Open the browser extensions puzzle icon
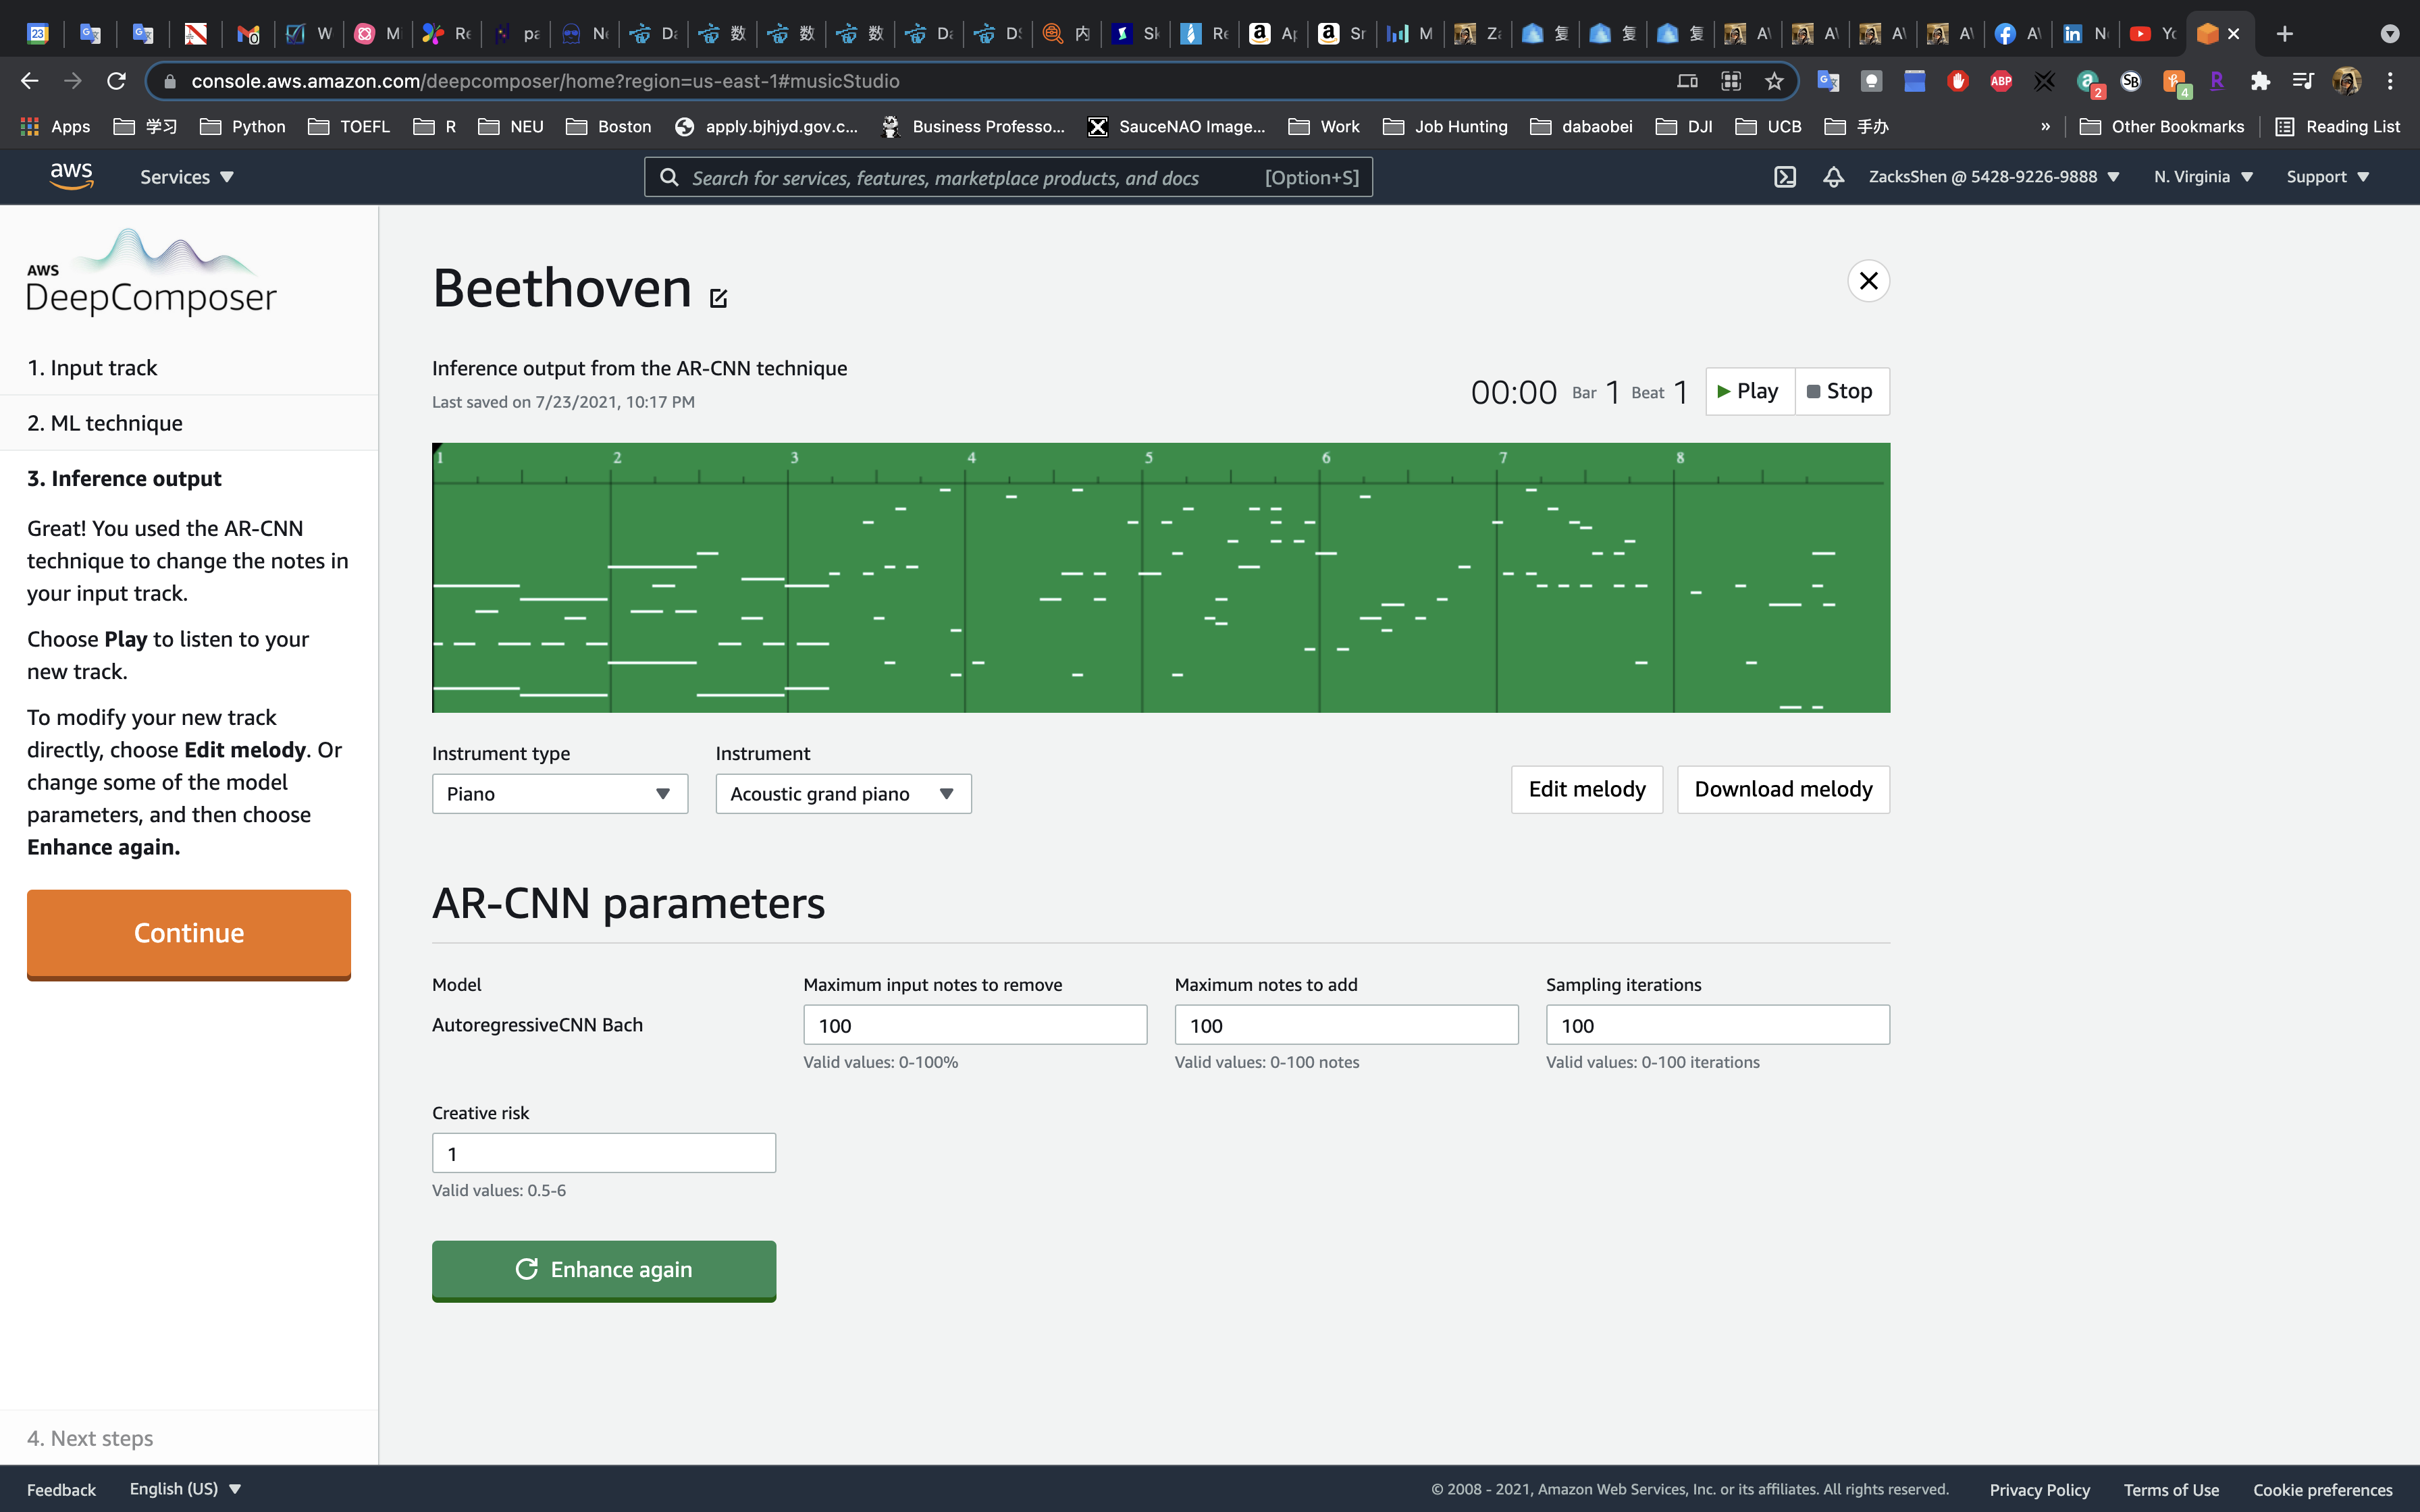The width and height of the screenshot is (2420, 1512). click(x=2260, y=81)
